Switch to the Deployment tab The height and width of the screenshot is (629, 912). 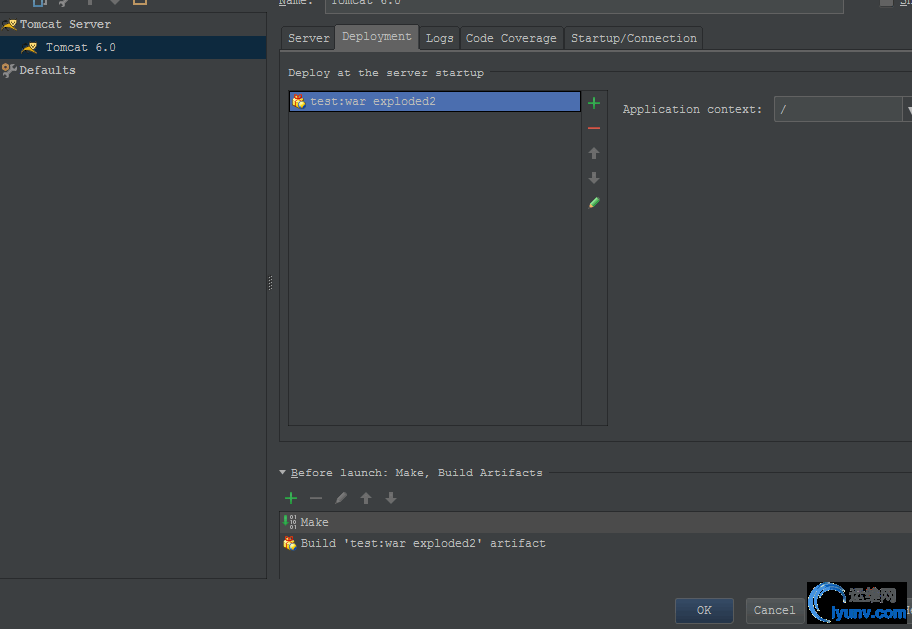tap(376, 37)
